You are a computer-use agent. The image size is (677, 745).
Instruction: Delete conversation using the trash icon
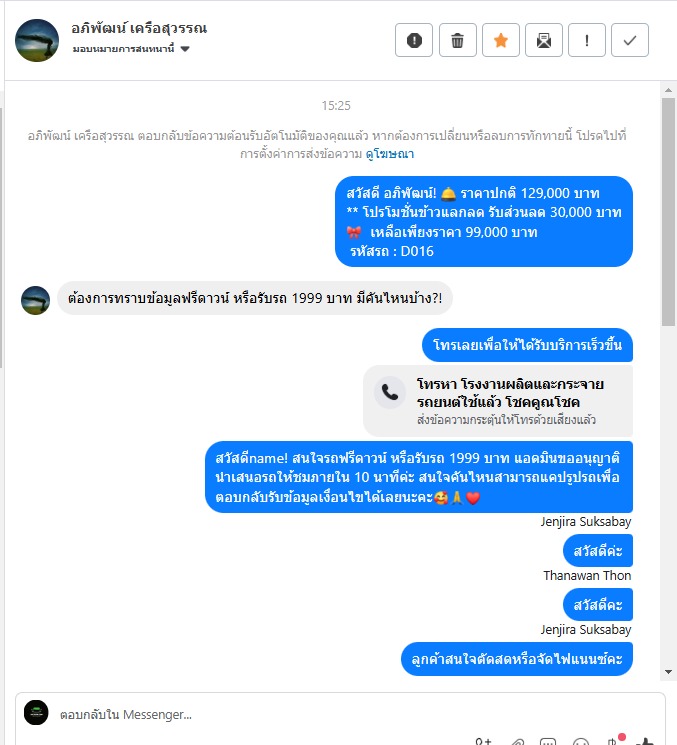(x=458, y=40)
